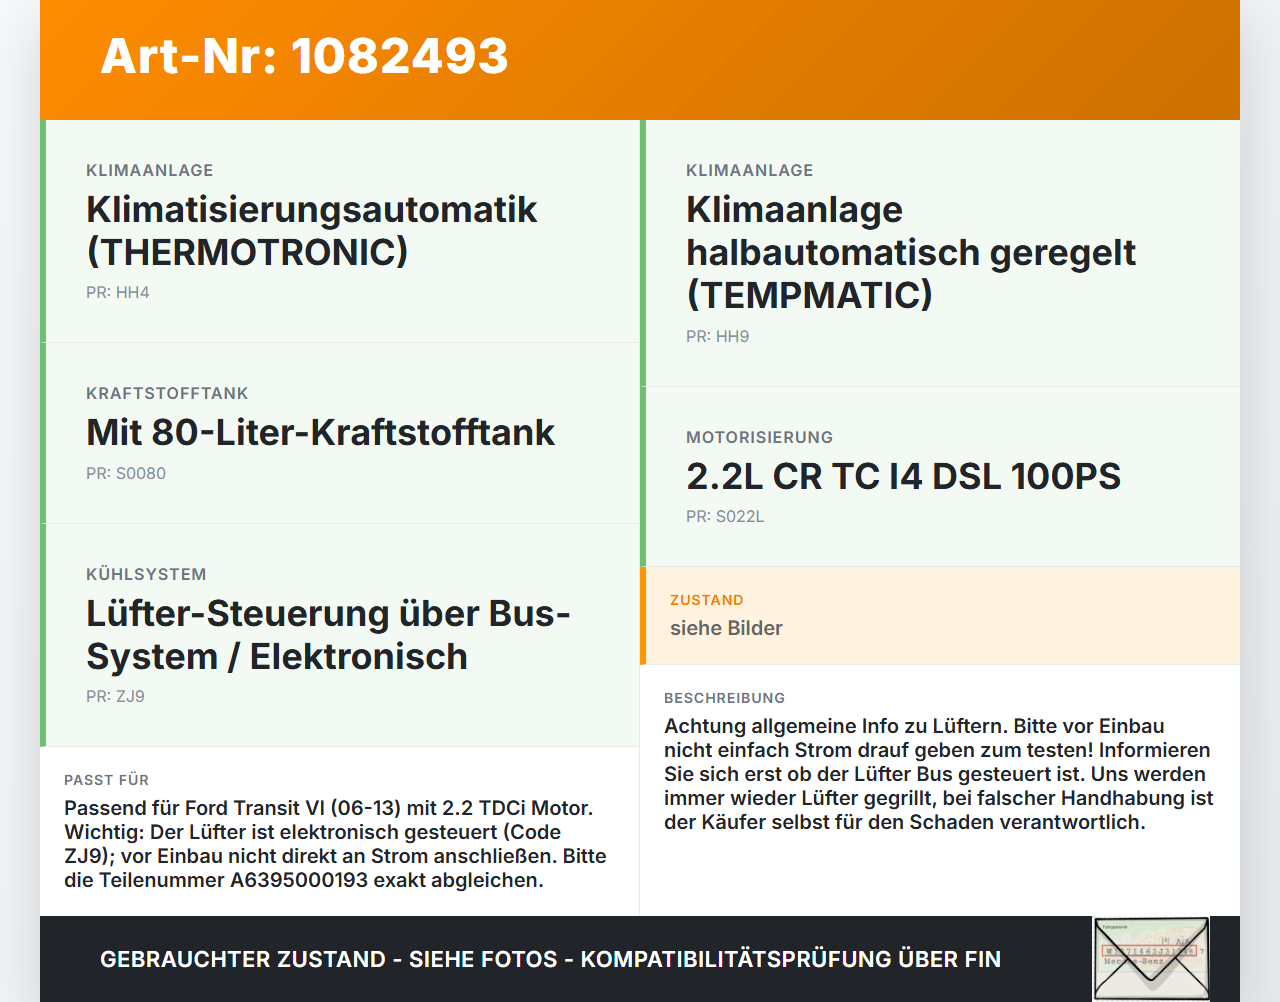Click the Art-Nr: 1082493 heading
Viewport: 1280px width, 1002px height.
[x=304, y=56]
